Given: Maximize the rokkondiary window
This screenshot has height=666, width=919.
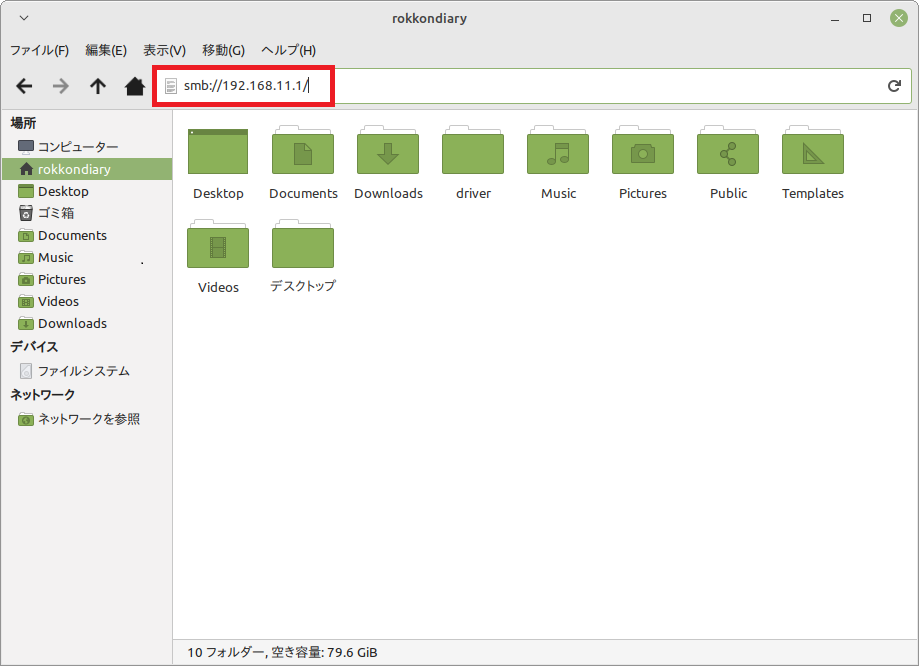Looking at the screenshot, I should point(867,18).
